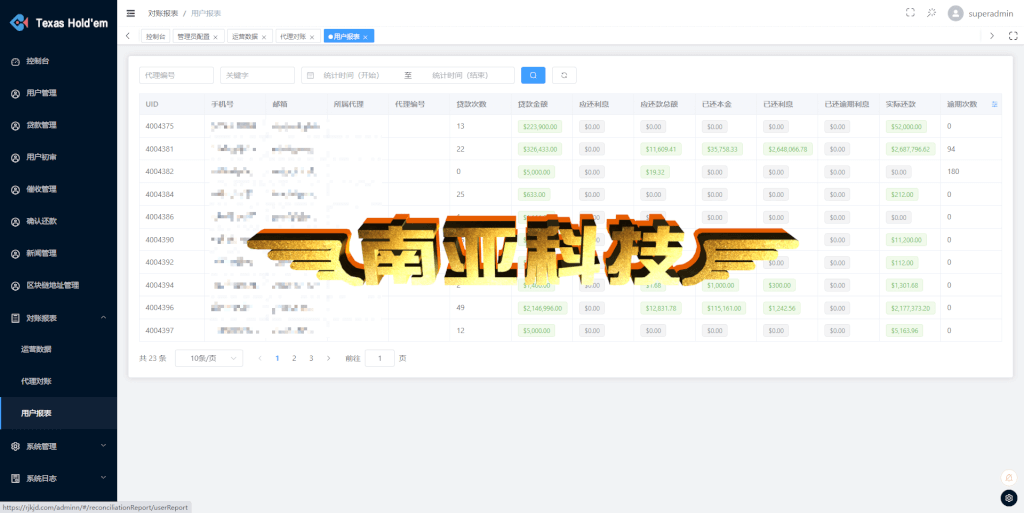1024x513 pixels.
Task: Close the 代理对账 tab
Action: point(312,37)
